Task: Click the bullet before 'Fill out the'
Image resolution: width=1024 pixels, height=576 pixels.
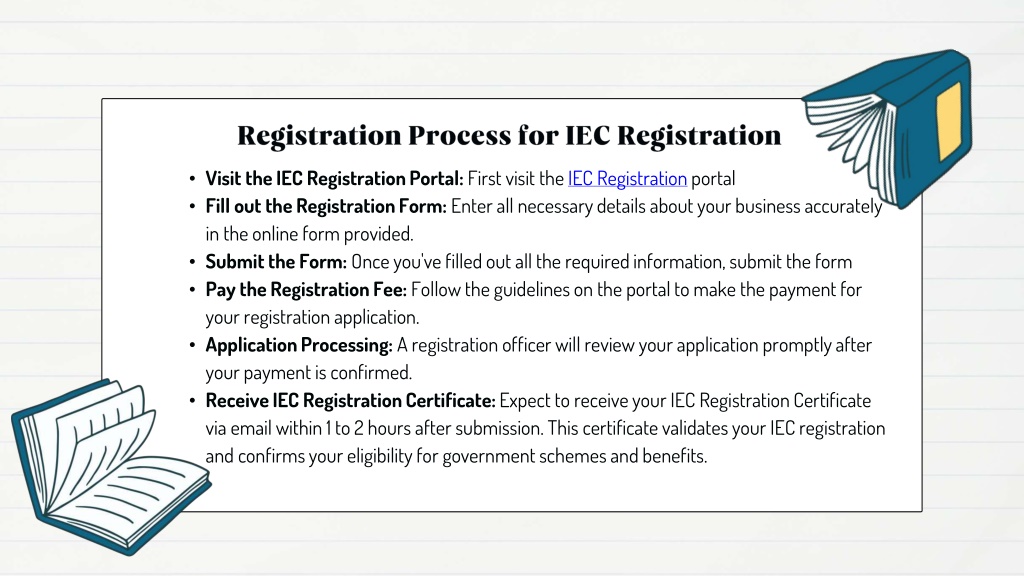Action: tap(192, 206)
